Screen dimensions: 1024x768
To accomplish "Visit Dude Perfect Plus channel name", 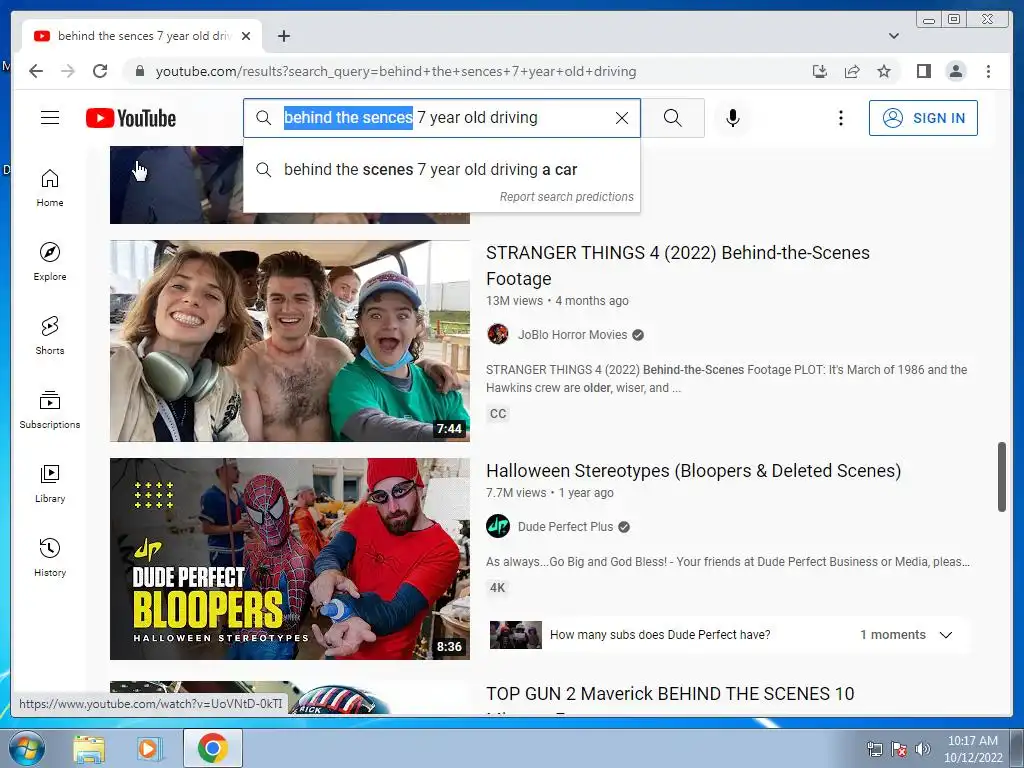I will point(566,527).
